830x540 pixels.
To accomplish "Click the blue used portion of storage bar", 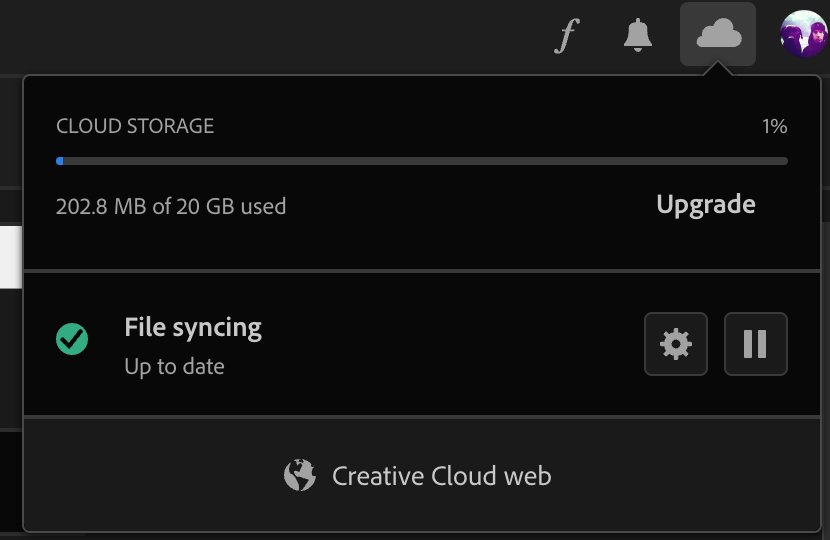I will coord(60,160).
